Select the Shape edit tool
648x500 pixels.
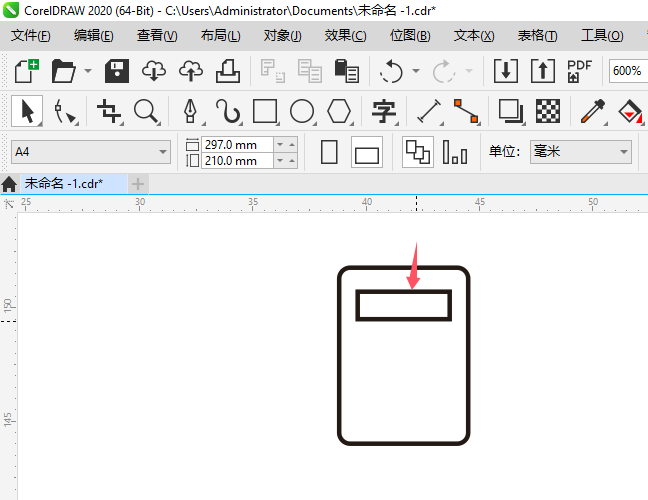point(65,111)
